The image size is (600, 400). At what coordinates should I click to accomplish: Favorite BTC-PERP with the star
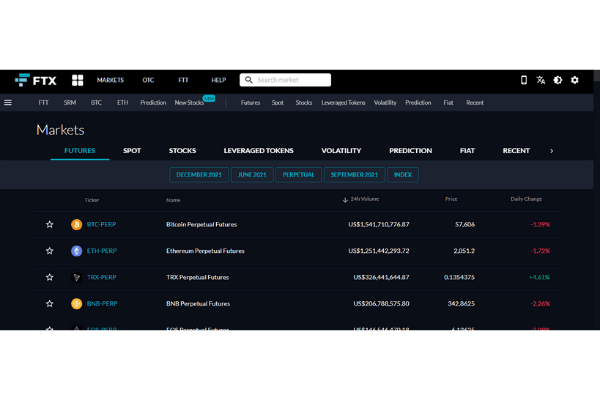pyautogui.click(x=49, y=224)
